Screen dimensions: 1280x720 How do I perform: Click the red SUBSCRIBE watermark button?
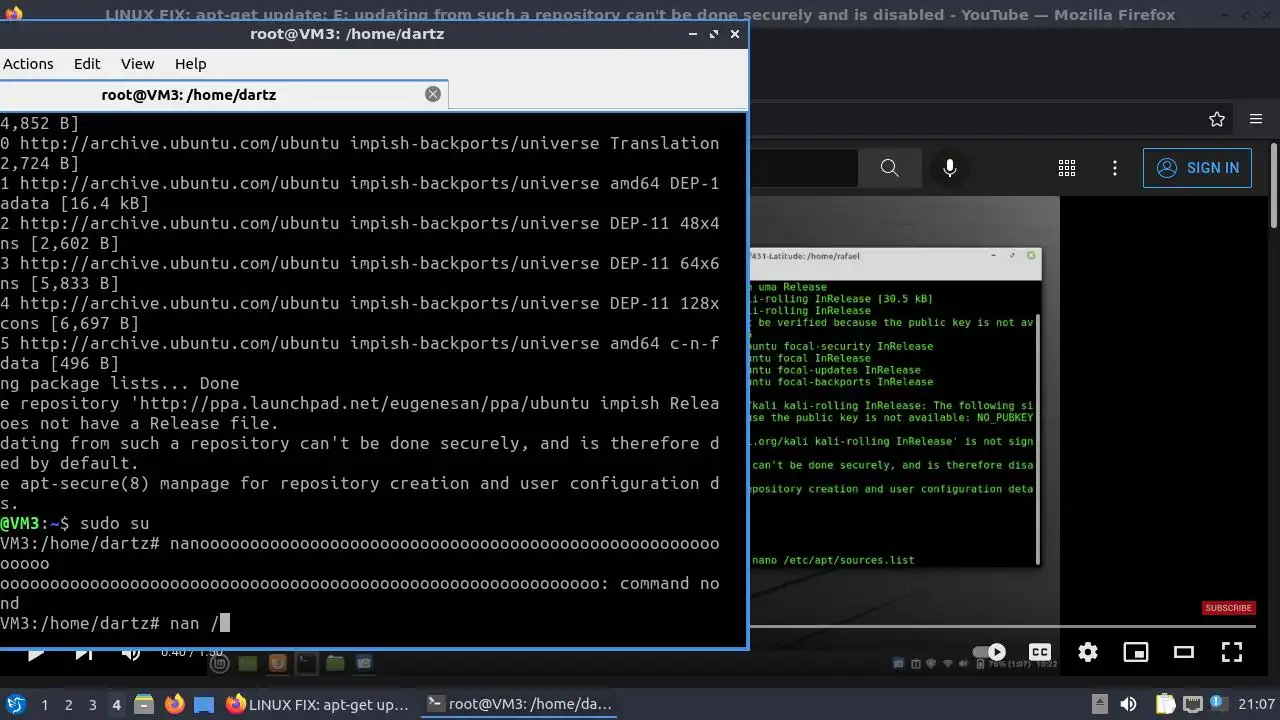point(1228,608)
